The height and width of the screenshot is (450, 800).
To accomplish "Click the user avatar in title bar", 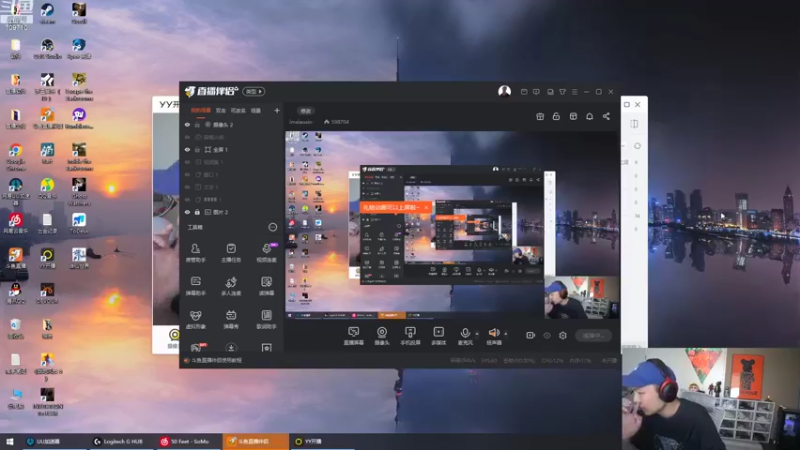I will click(x=504, y=91).
